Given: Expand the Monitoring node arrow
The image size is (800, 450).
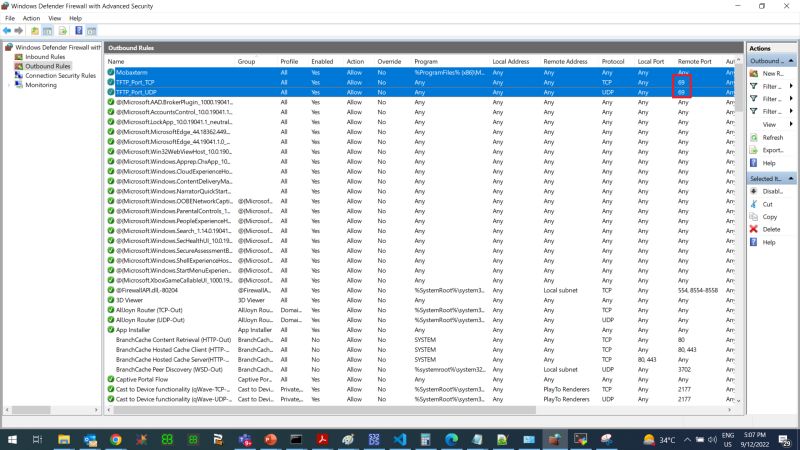Looking at the screenshot, I should coord(9,85).
